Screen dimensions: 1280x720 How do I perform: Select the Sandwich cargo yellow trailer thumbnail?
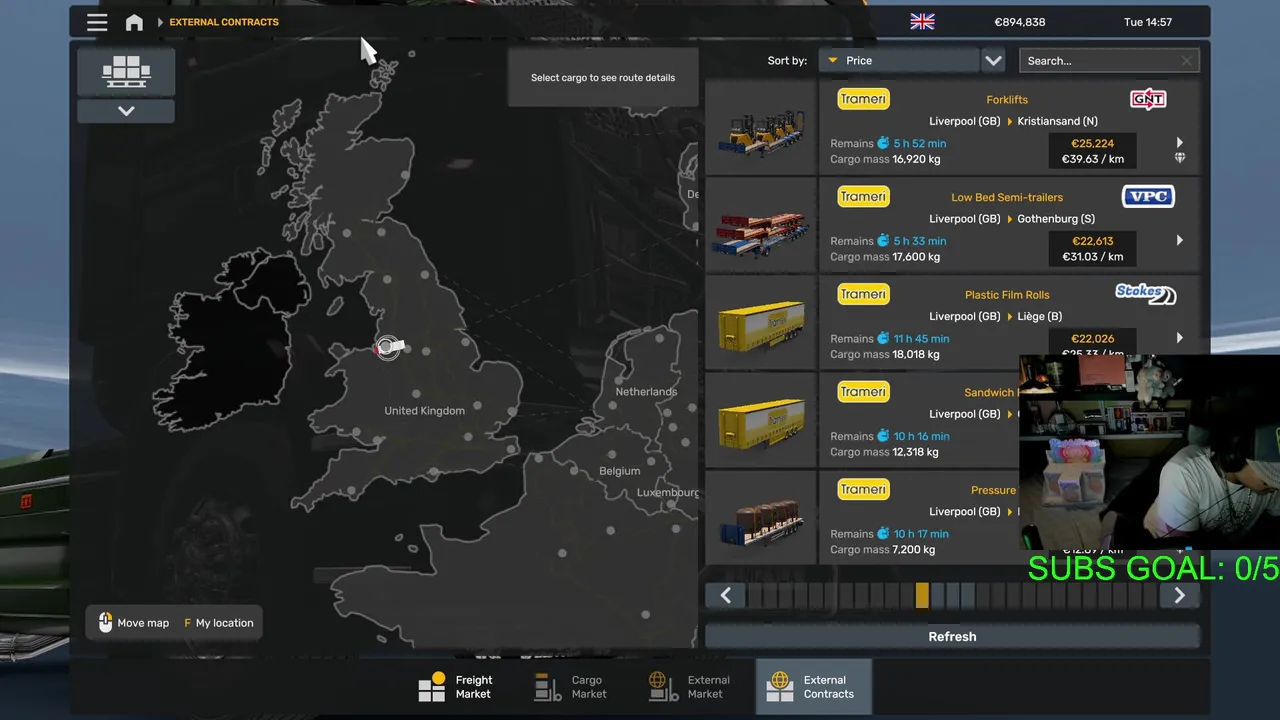[761, 421]
